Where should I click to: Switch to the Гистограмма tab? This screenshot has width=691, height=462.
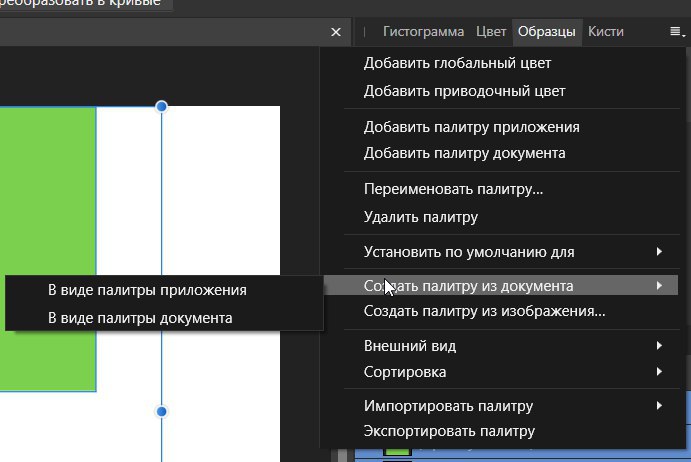coord(423,32)
